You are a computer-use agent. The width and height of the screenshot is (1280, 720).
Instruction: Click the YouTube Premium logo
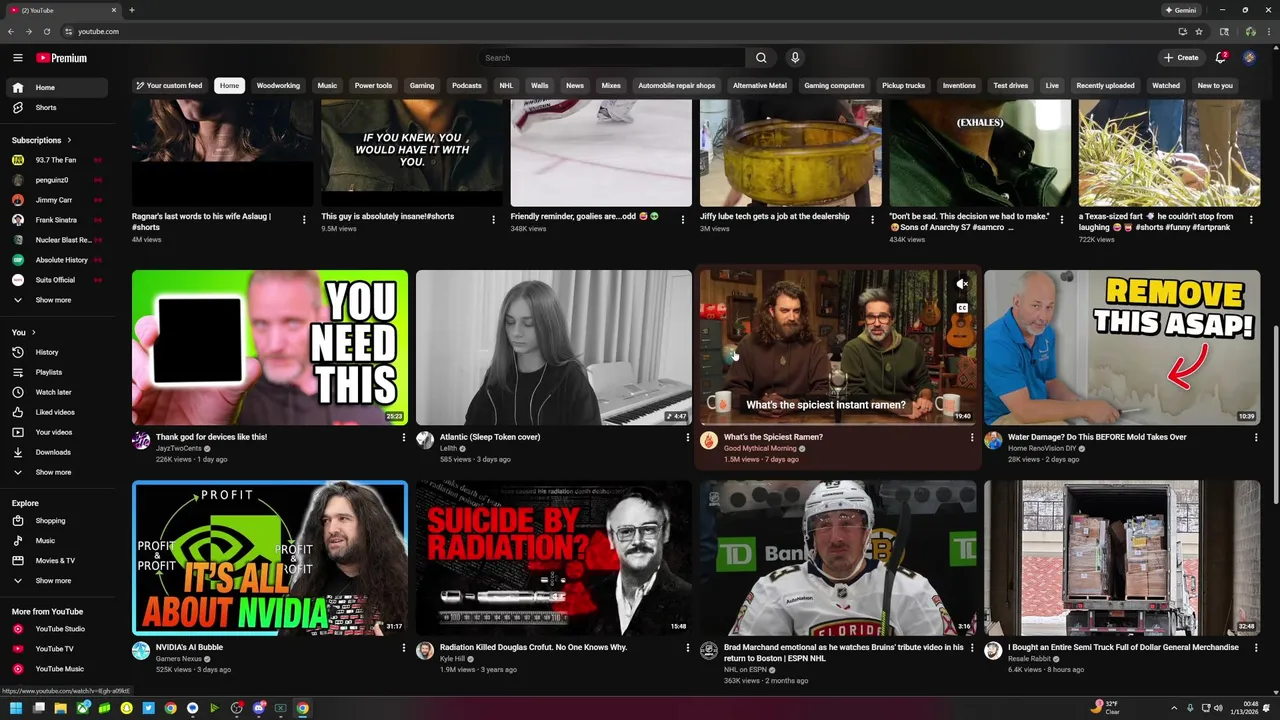[62, 58]
